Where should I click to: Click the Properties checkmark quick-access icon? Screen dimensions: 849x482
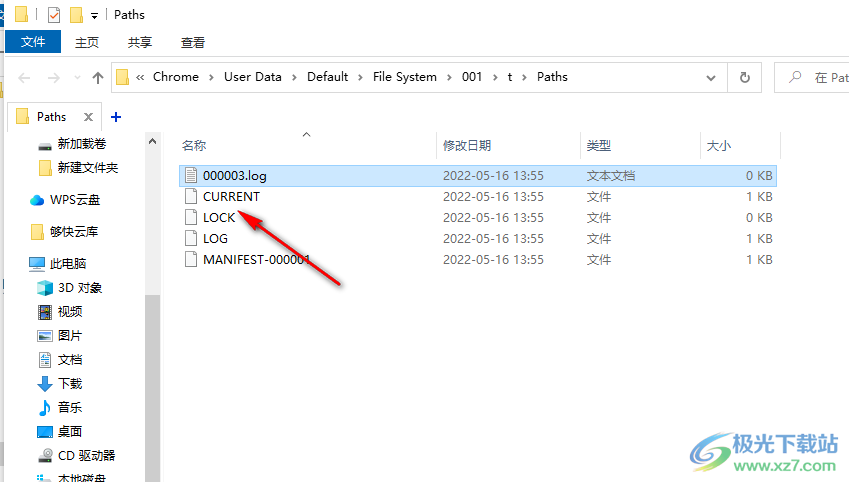pos(54,15)
